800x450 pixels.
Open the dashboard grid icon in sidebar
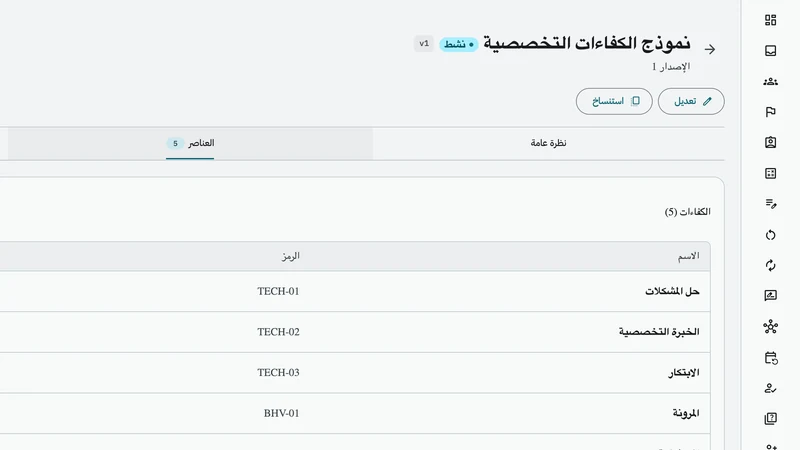pos(770,20)
